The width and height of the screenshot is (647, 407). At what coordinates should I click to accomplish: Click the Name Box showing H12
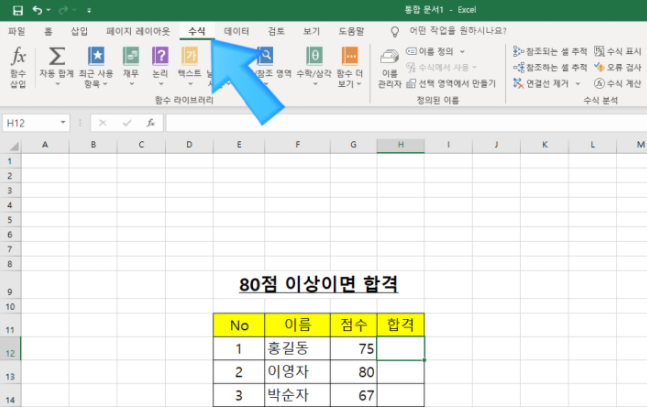(x=31, y=123)
